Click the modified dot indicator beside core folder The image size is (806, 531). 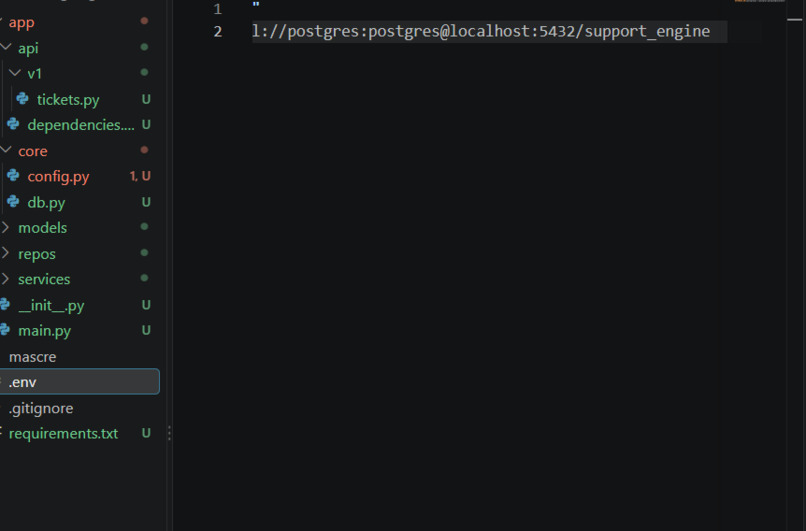(x=144, y=150)
